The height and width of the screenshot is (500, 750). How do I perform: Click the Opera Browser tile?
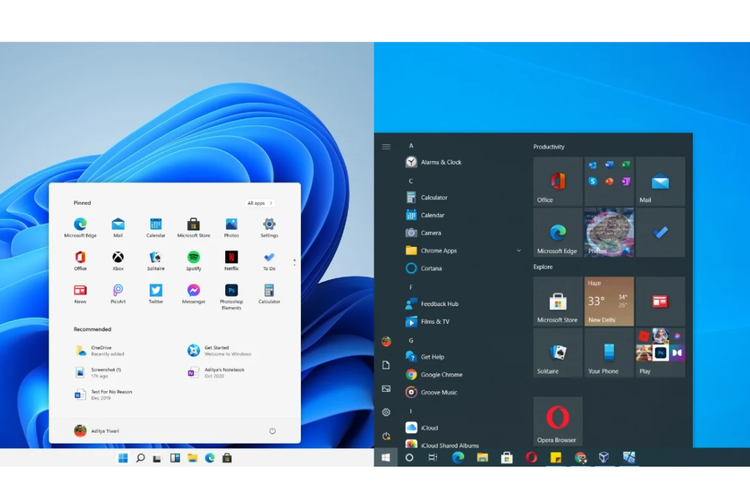click(557, 421)
